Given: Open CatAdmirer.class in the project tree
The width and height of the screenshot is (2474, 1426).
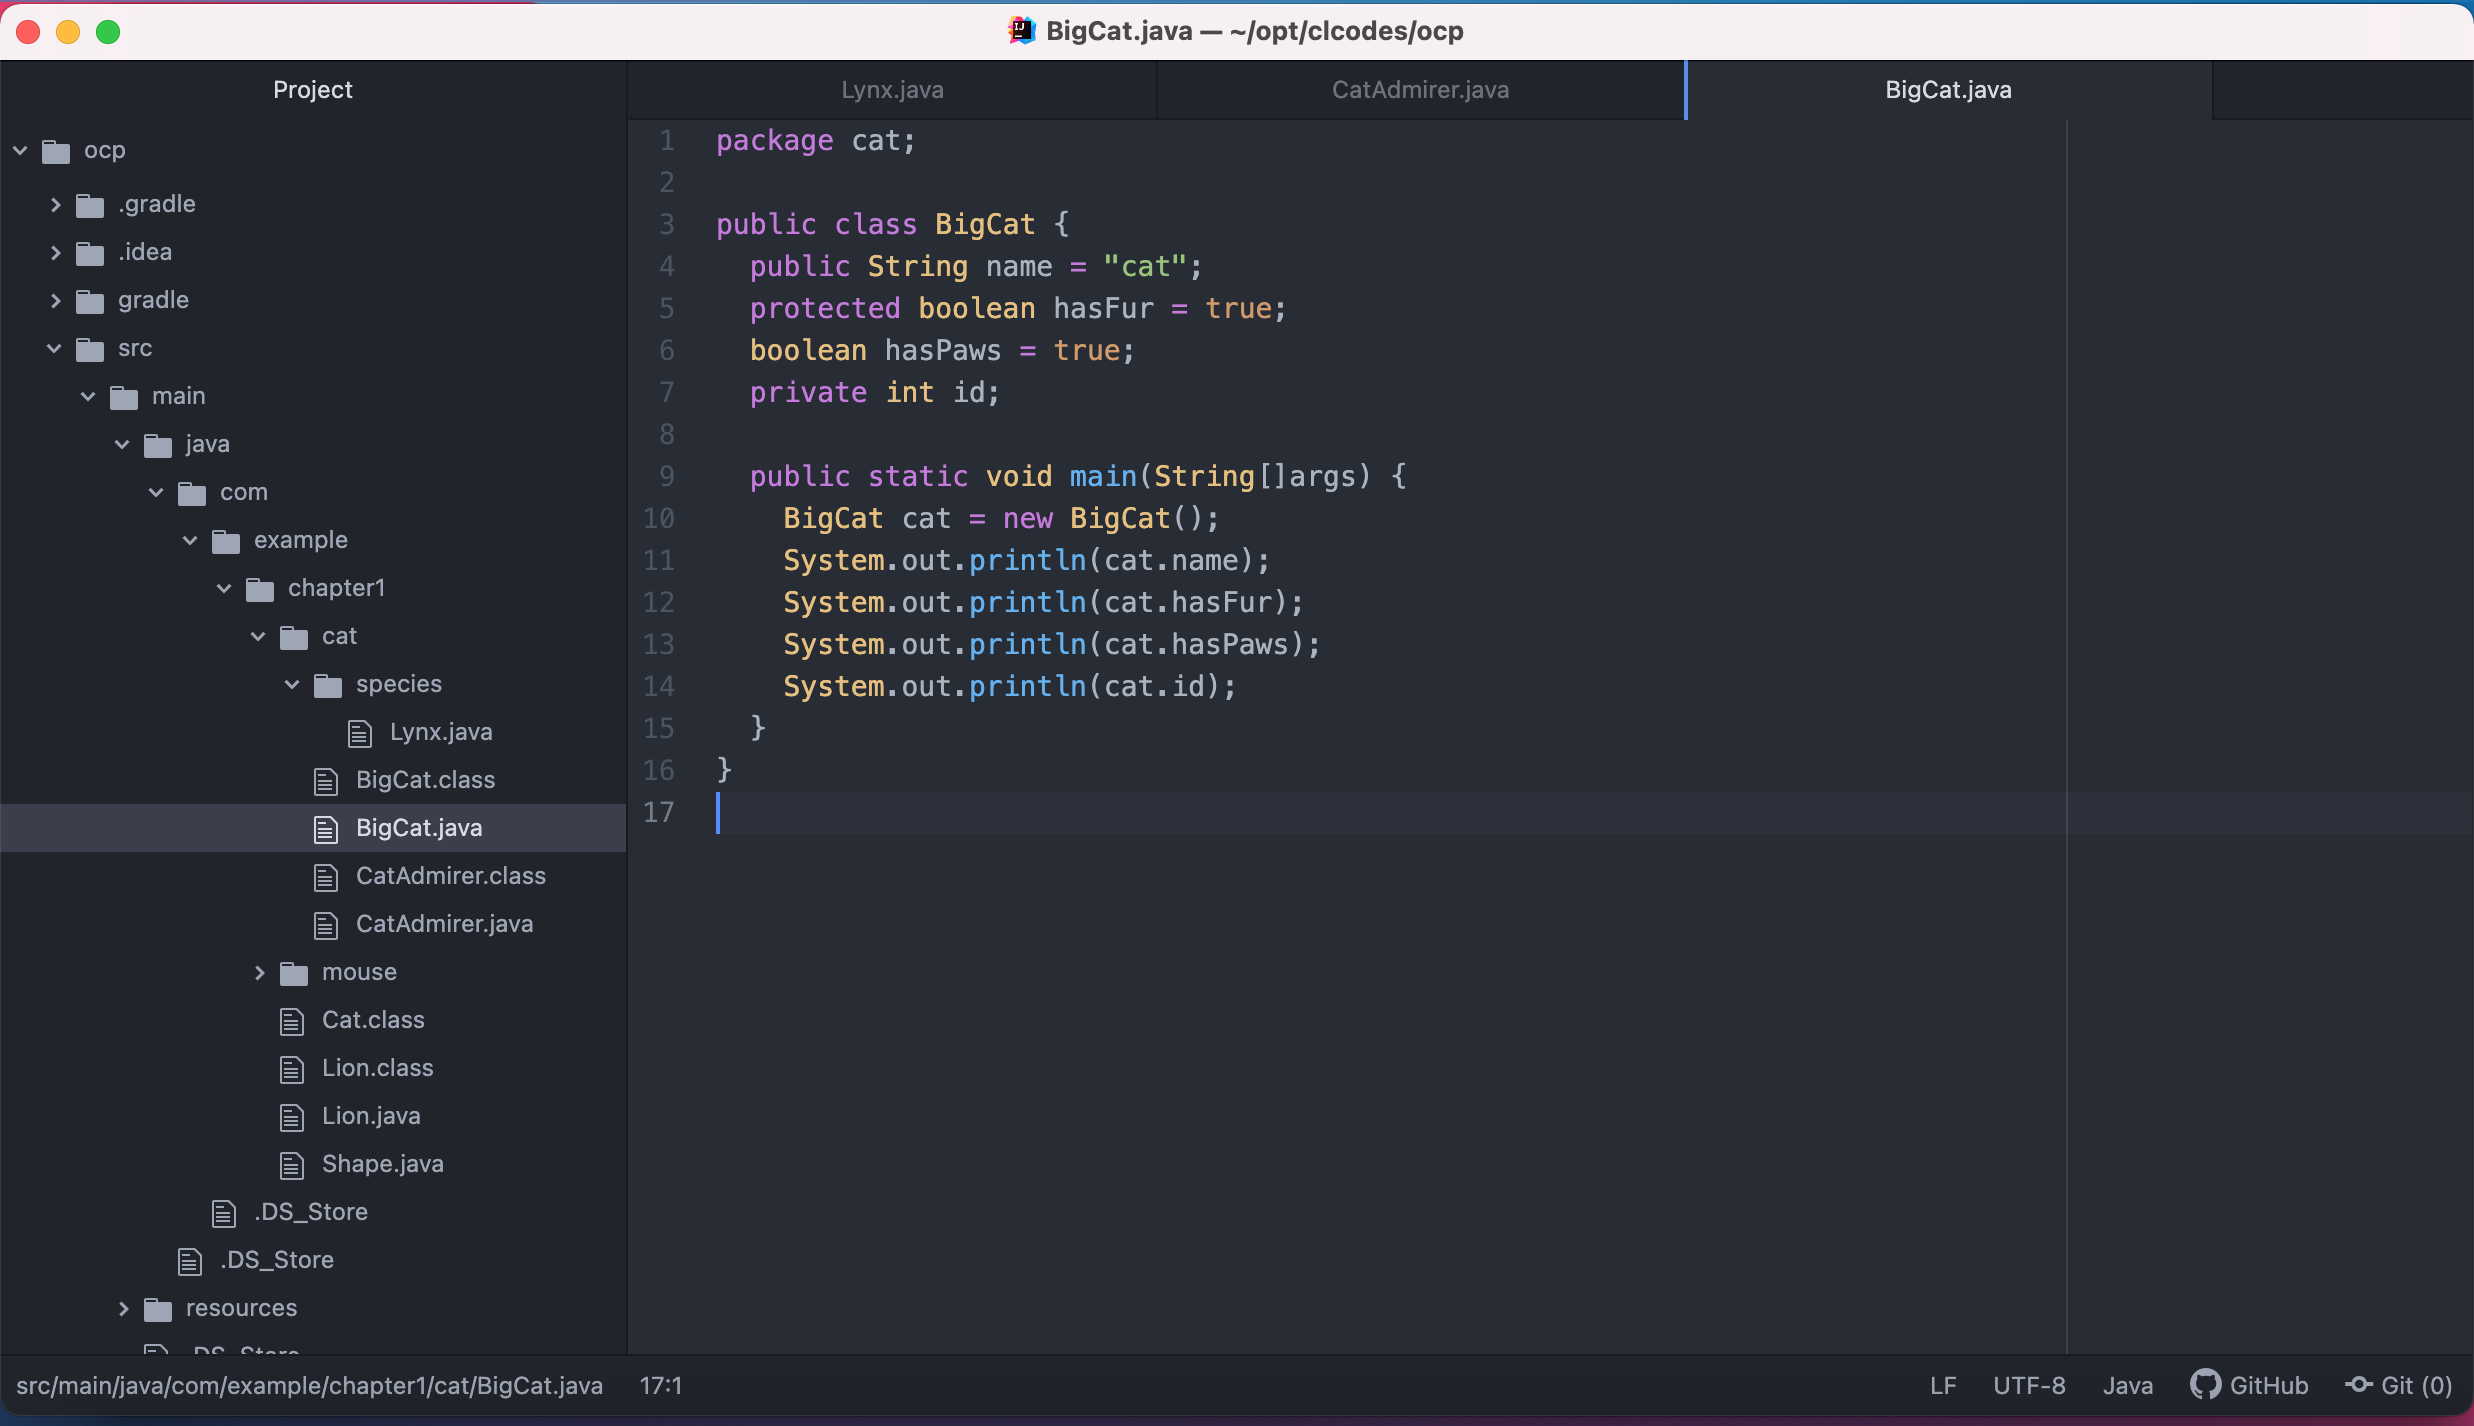Looking at the screenshot, I should [x=451, y=877].
